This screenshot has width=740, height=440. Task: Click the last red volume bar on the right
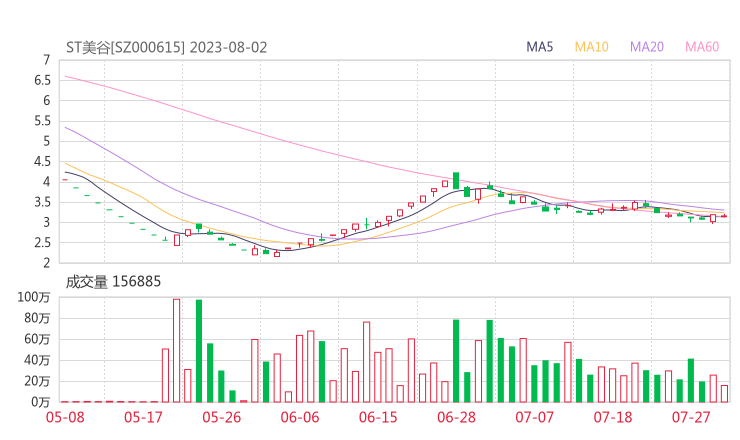[x=724, y=394]
